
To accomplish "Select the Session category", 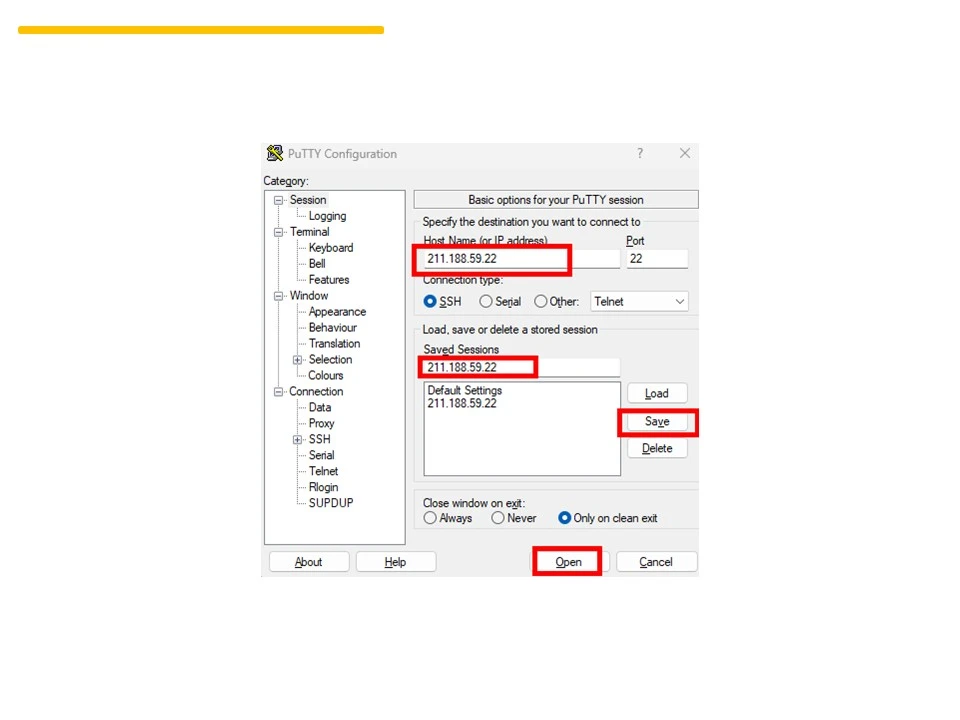I will click(x=308, y=200).
